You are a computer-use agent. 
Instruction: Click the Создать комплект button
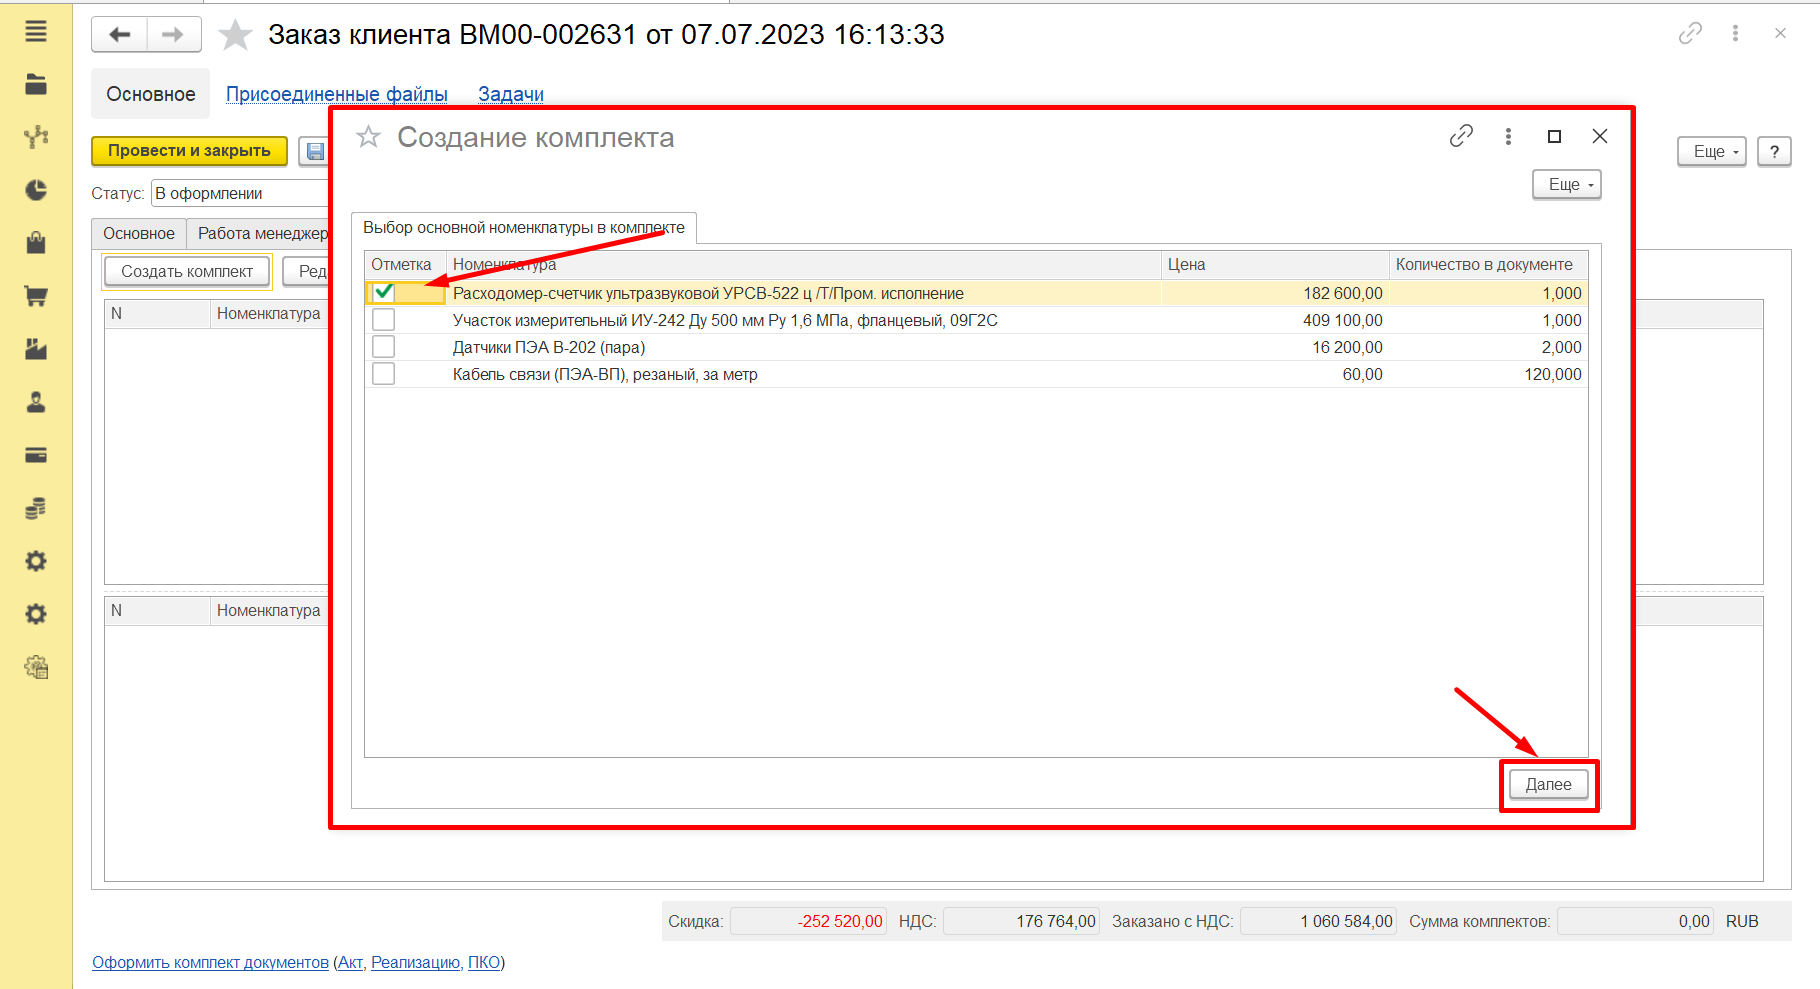click(x=187, y=272)
